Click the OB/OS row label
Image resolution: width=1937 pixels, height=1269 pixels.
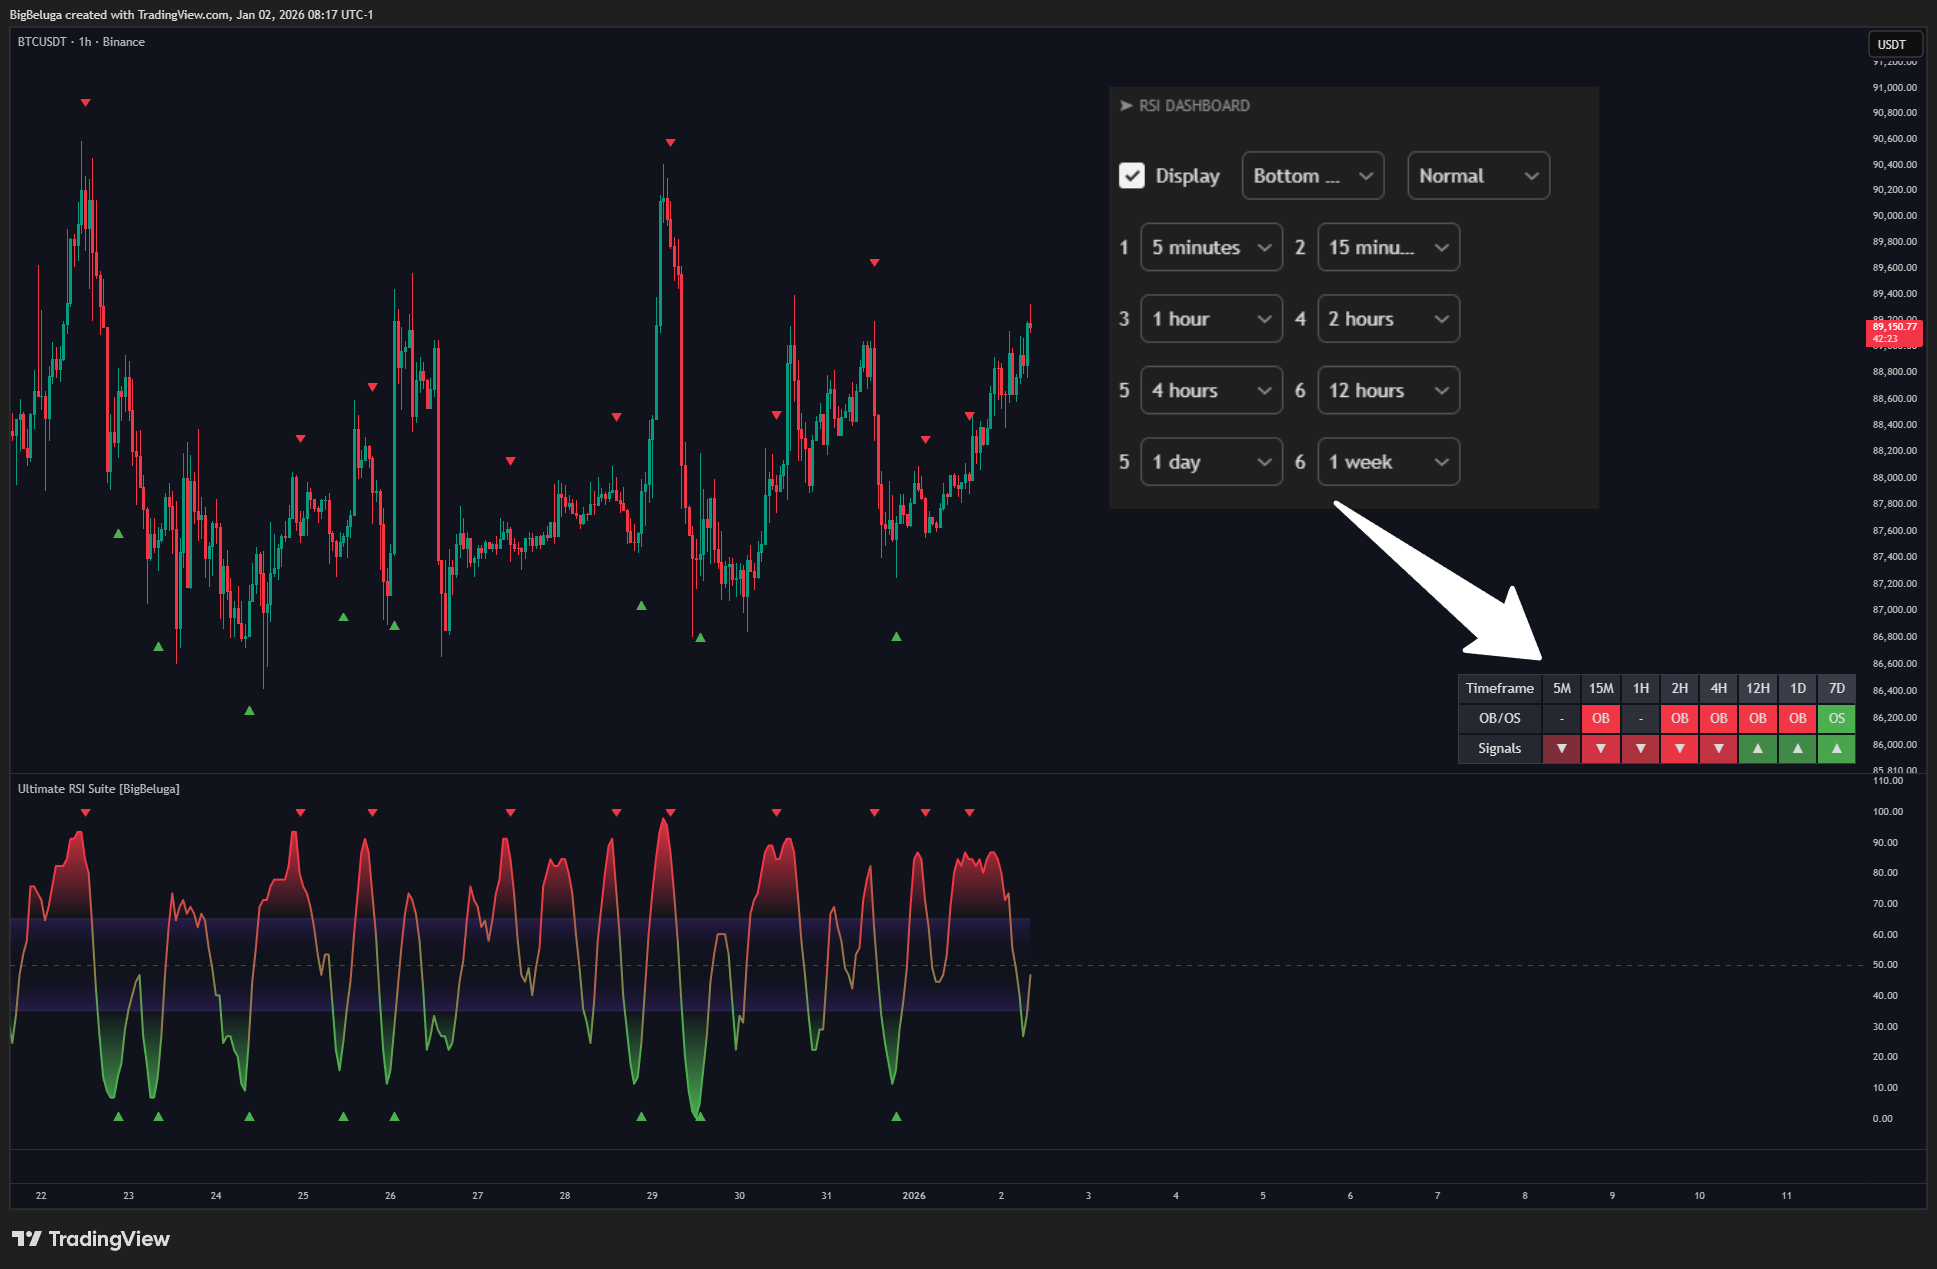(1499, 718)
